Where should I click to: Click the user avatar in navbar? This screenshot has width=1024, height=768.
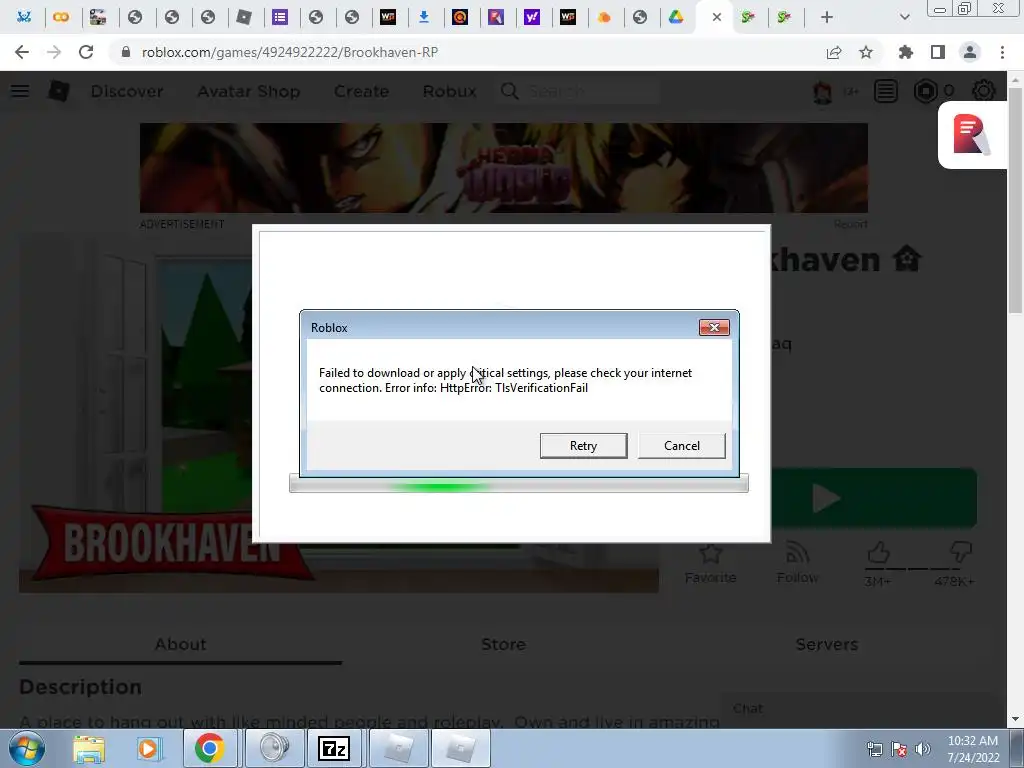point(822,91)
